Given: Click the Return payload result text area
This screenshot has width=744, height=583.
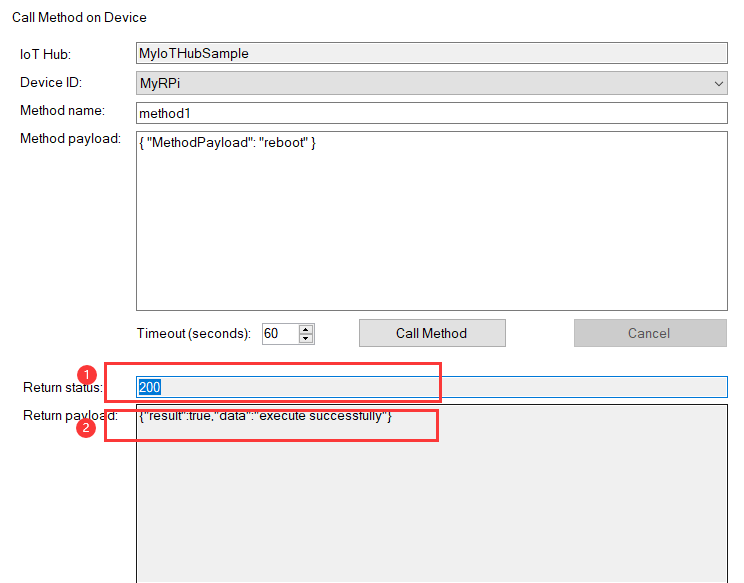Looking at the screenshot, I should pyautogui.click(x=431, y=493).
